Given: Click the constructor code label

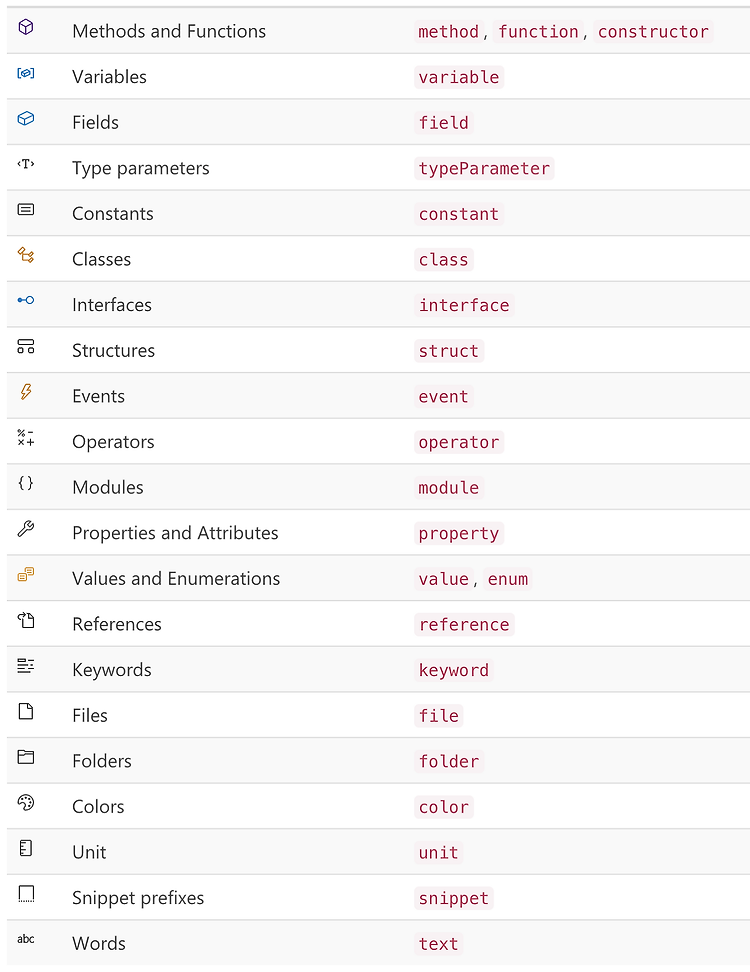Looking at the screenshot, I should [x=653, y=32].
